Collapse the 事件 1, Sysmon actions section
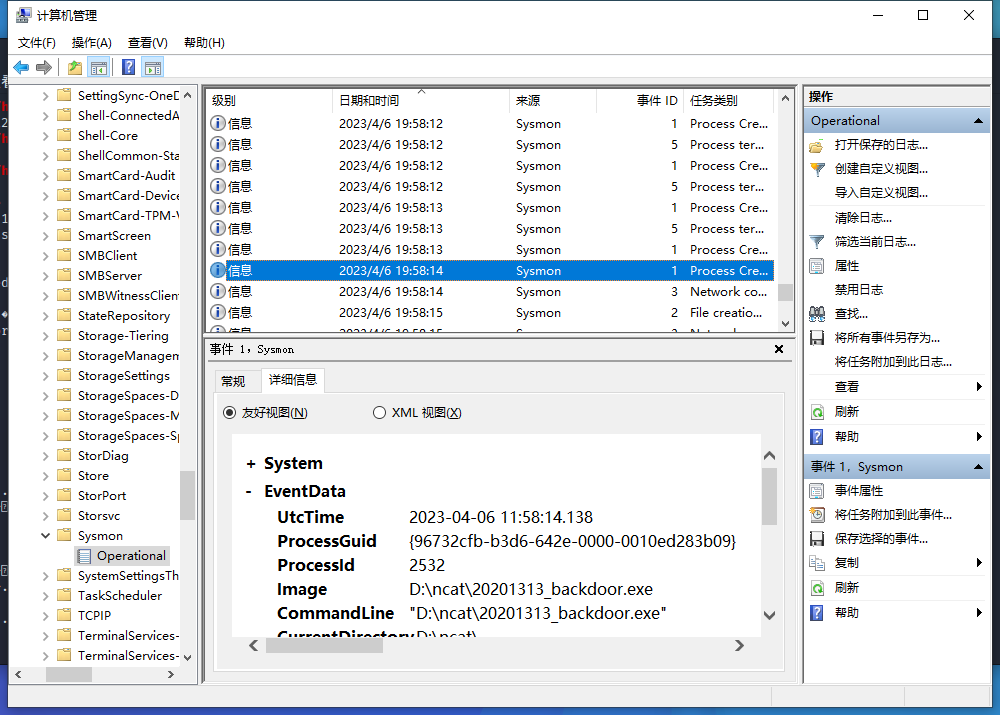 coord(978,467)
